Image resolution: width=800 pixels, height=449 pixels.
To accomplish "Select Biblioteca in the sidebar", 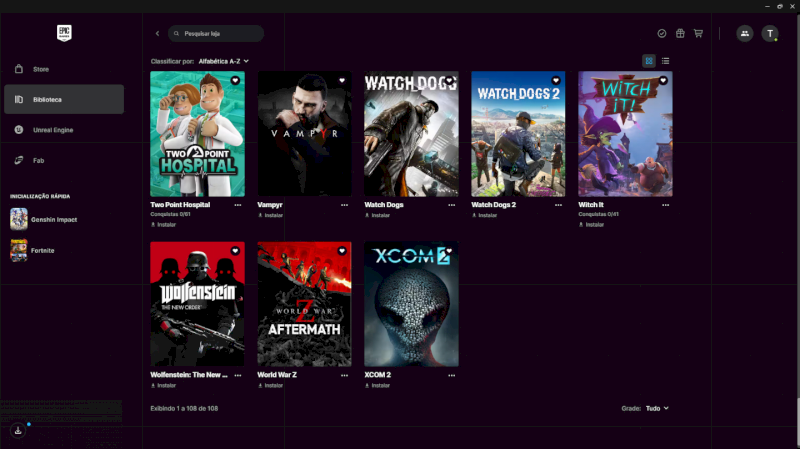I will (64, 99).
